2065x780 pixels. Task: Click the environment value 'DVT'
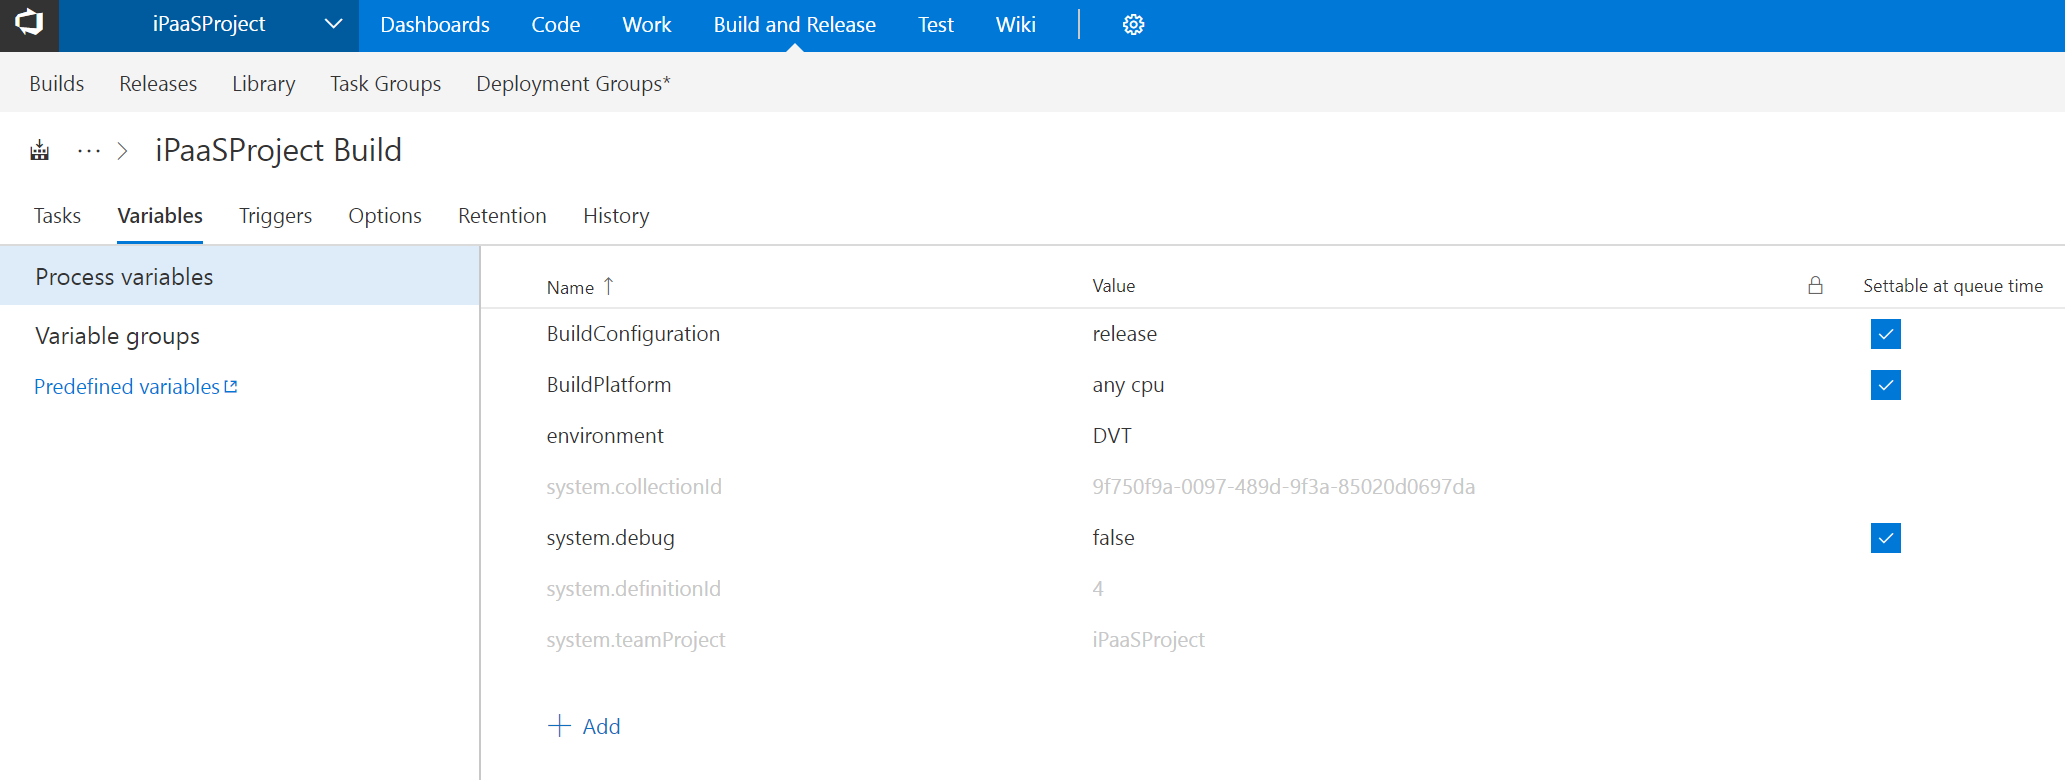pos(1112,436)
